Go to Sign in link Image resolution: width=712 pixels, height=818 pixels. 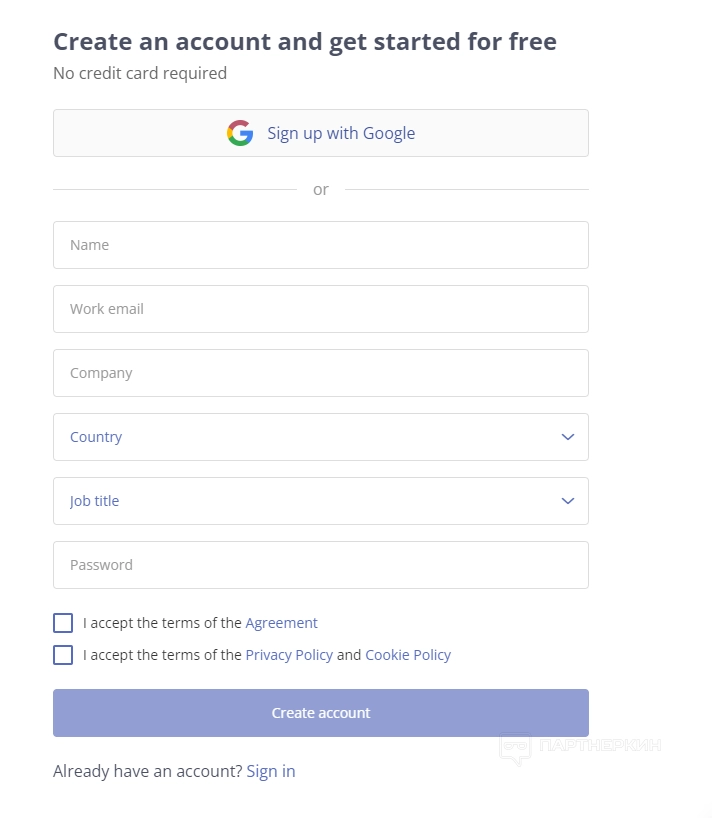(x=271, y=771)
